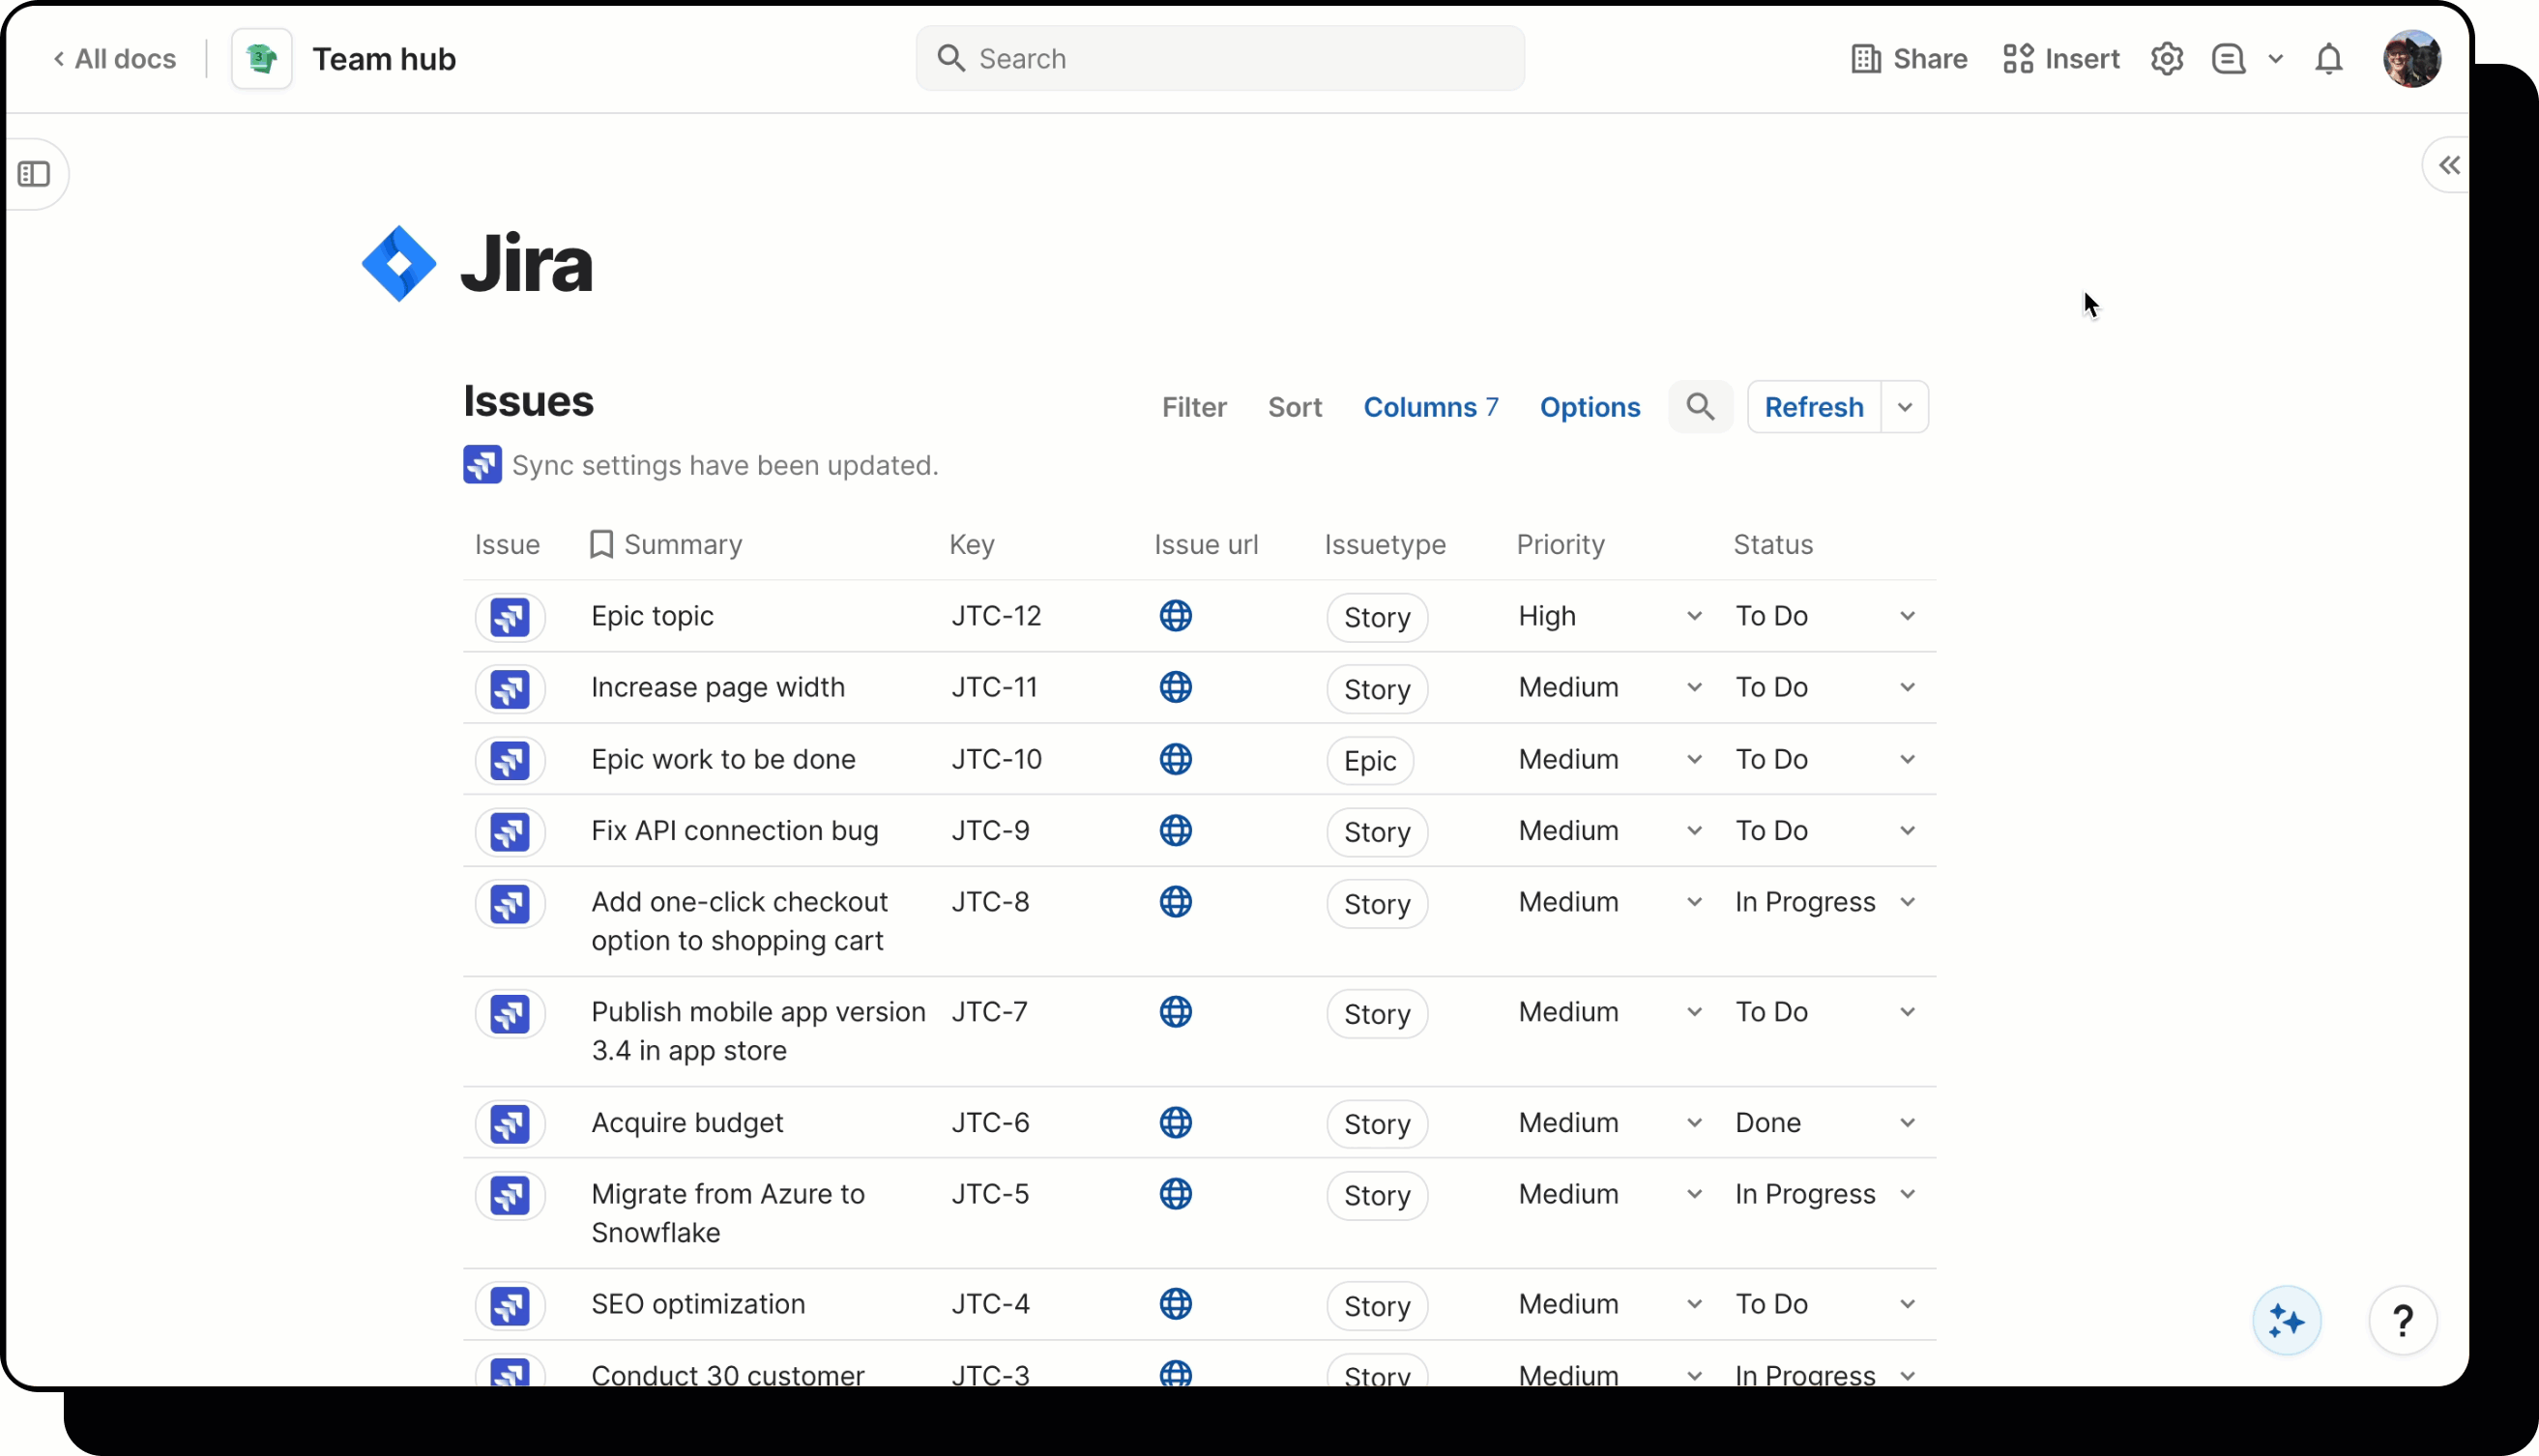Open the globe URL link for JTC-6
2539x1456 pixels.
1175,1122
